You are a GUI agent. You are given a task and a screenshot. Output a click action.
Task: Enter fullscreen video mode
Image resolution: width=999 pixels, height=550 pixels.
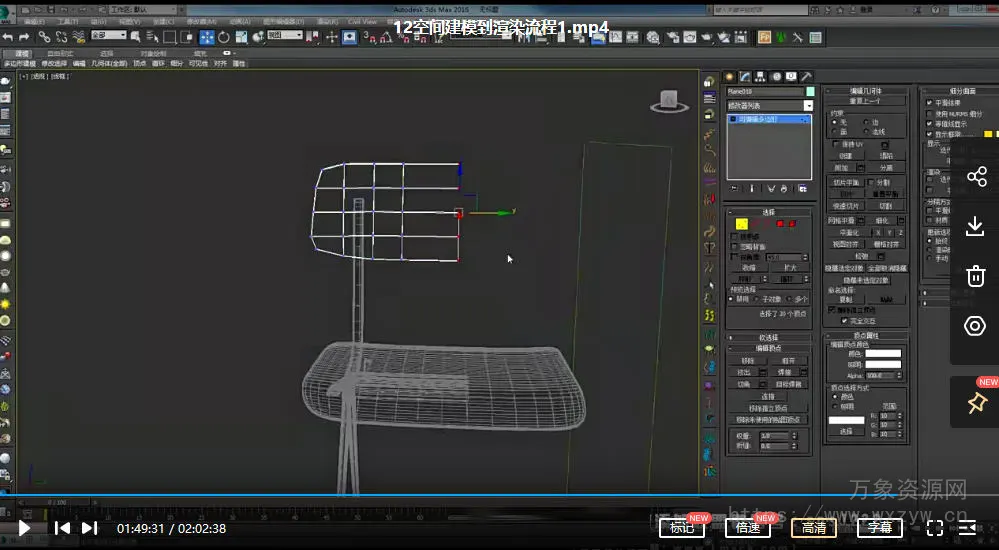click(x=934, y=528)
